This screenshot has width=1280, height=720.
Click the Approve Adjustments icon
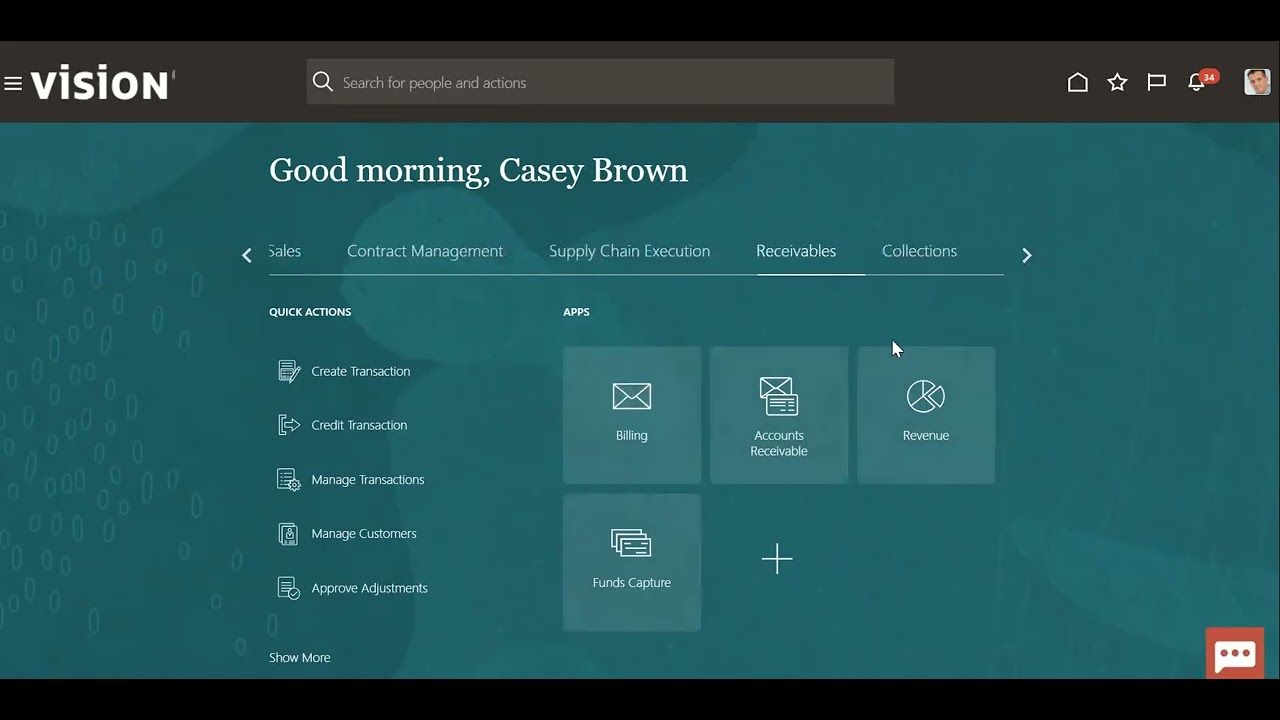tap(288, 588)
